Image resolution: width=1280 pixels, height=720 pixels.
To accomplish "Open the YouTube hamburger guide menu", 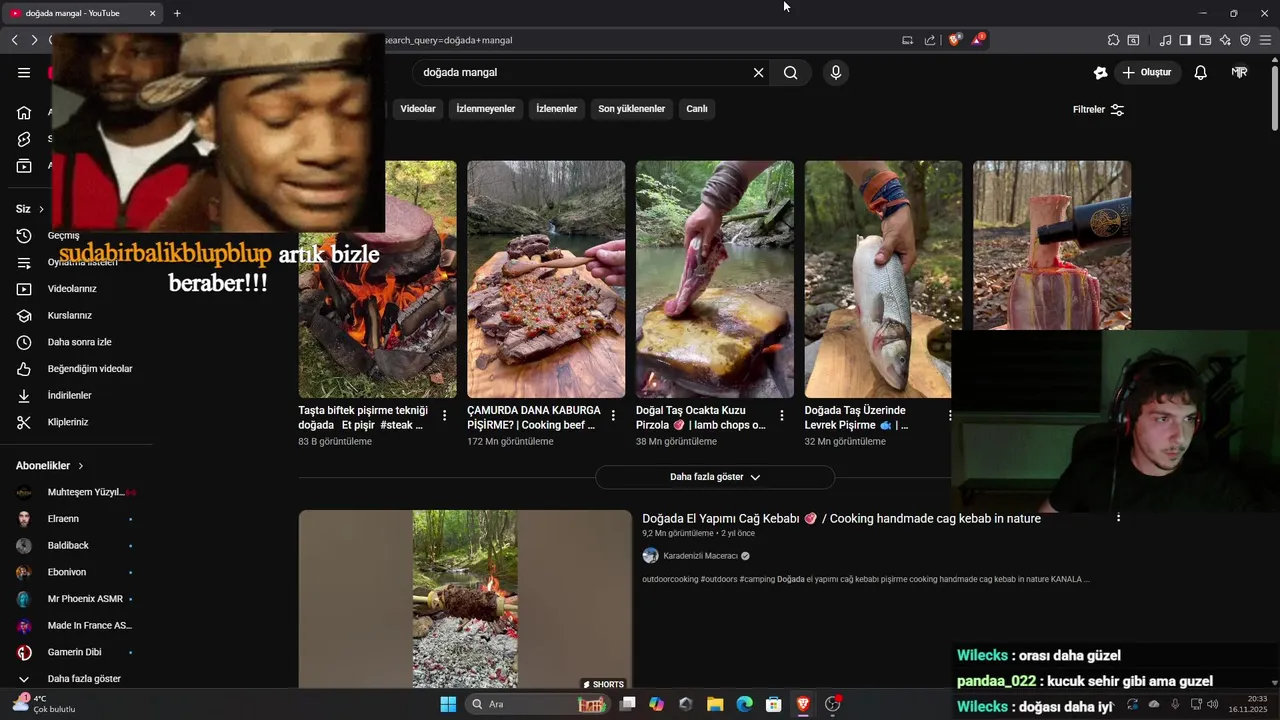I will coord(24,72).
